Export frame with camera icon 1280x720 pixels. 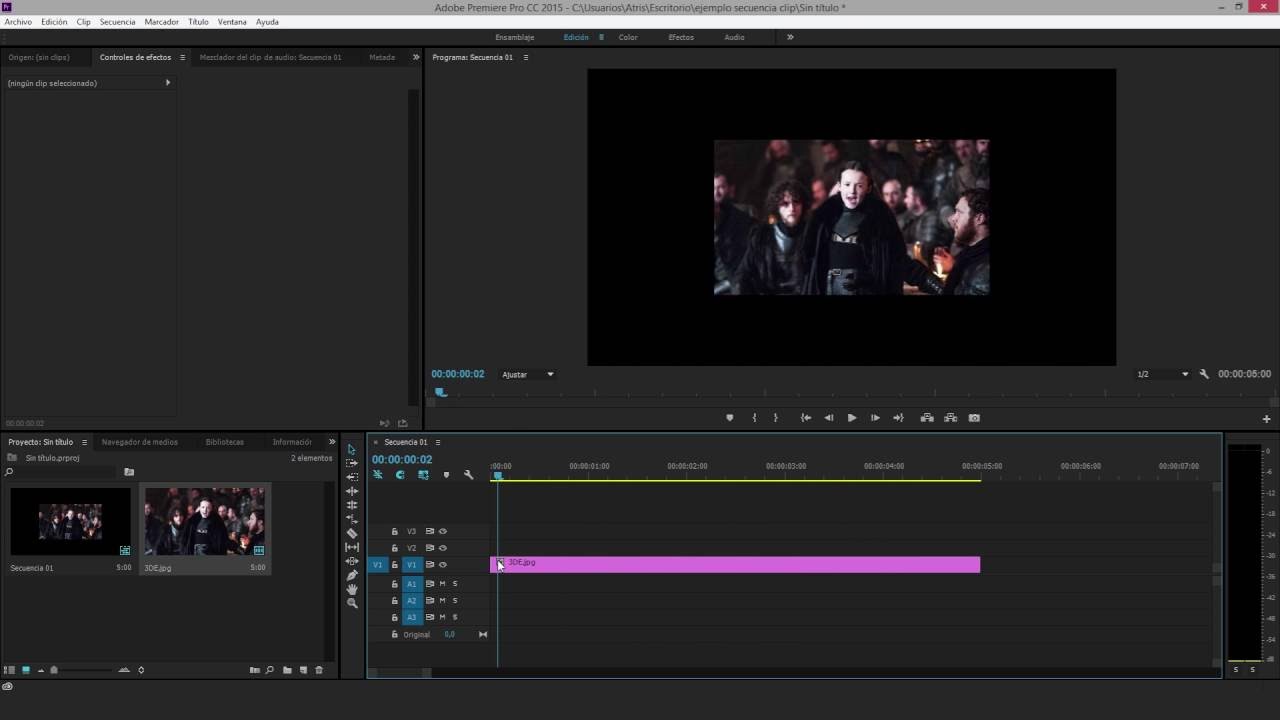coord(974,418)
